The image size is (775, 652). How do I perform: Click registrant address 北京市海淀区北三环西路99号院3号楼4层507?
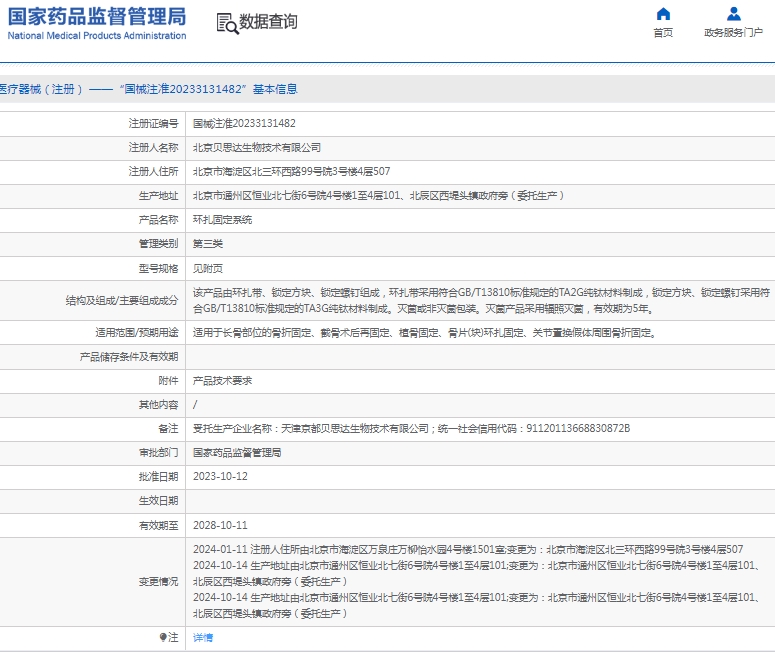[x=291, y=172]
